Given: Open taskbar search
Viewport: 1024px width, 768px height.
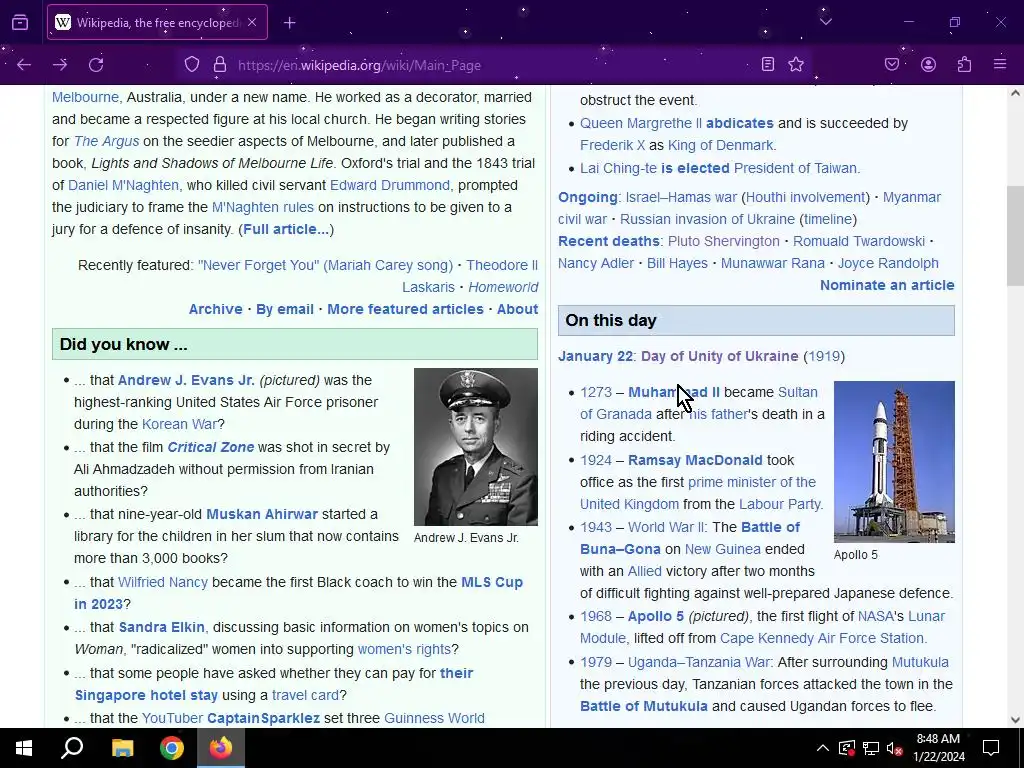Looking at the screenshot, I should pyautogui.click(x=72, y=748).
